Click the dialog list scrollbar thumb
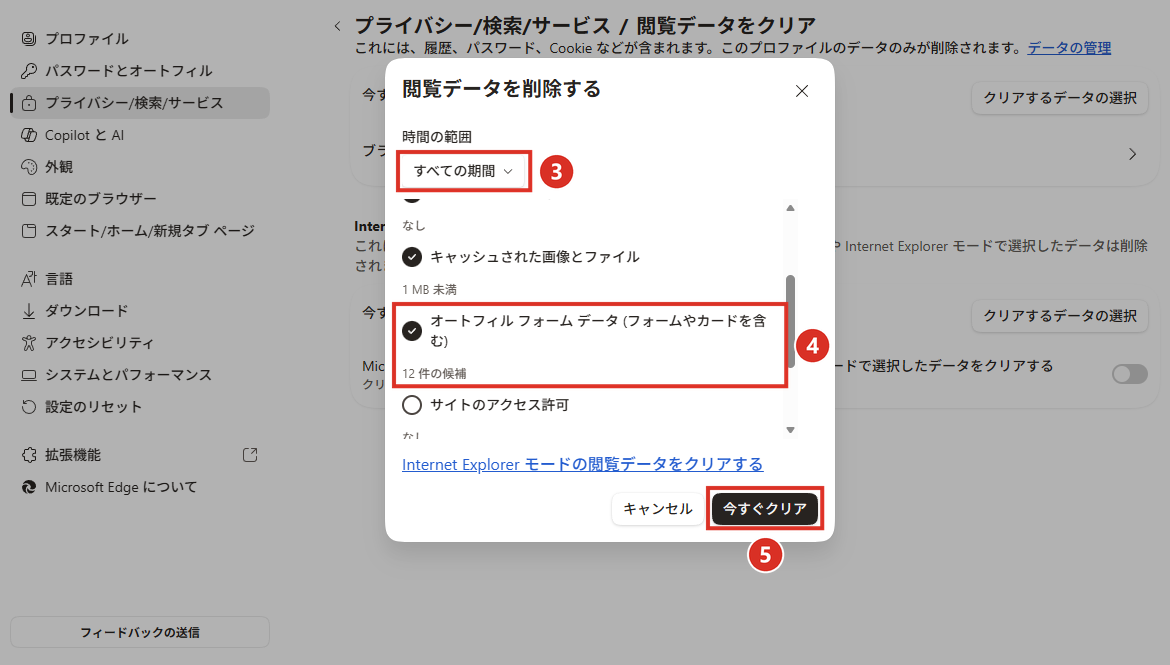Viewport: 1170px width, 665px height. [790, 322]
